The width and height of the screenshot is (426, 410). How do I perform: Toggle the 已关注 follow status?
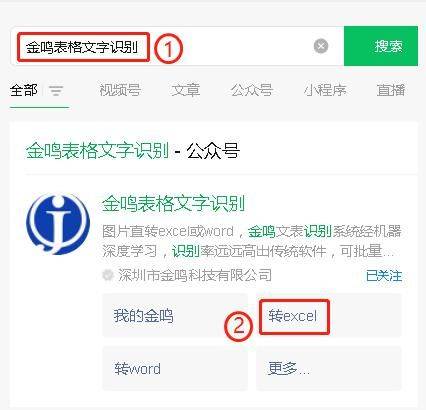tap(384, 276)
